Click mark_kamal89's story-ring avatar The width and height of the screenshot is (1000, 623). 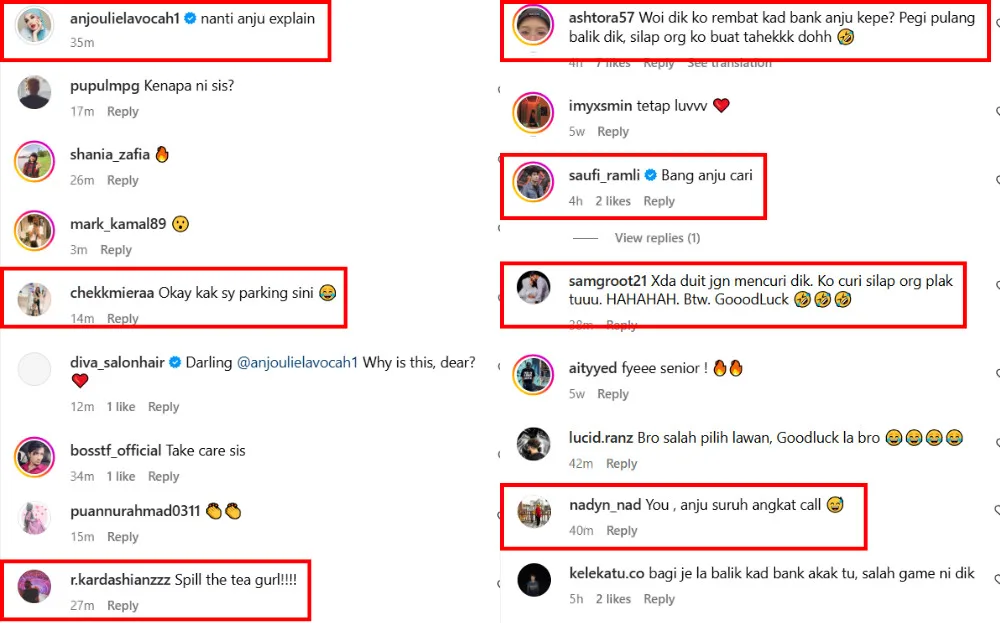pos(34,231)
